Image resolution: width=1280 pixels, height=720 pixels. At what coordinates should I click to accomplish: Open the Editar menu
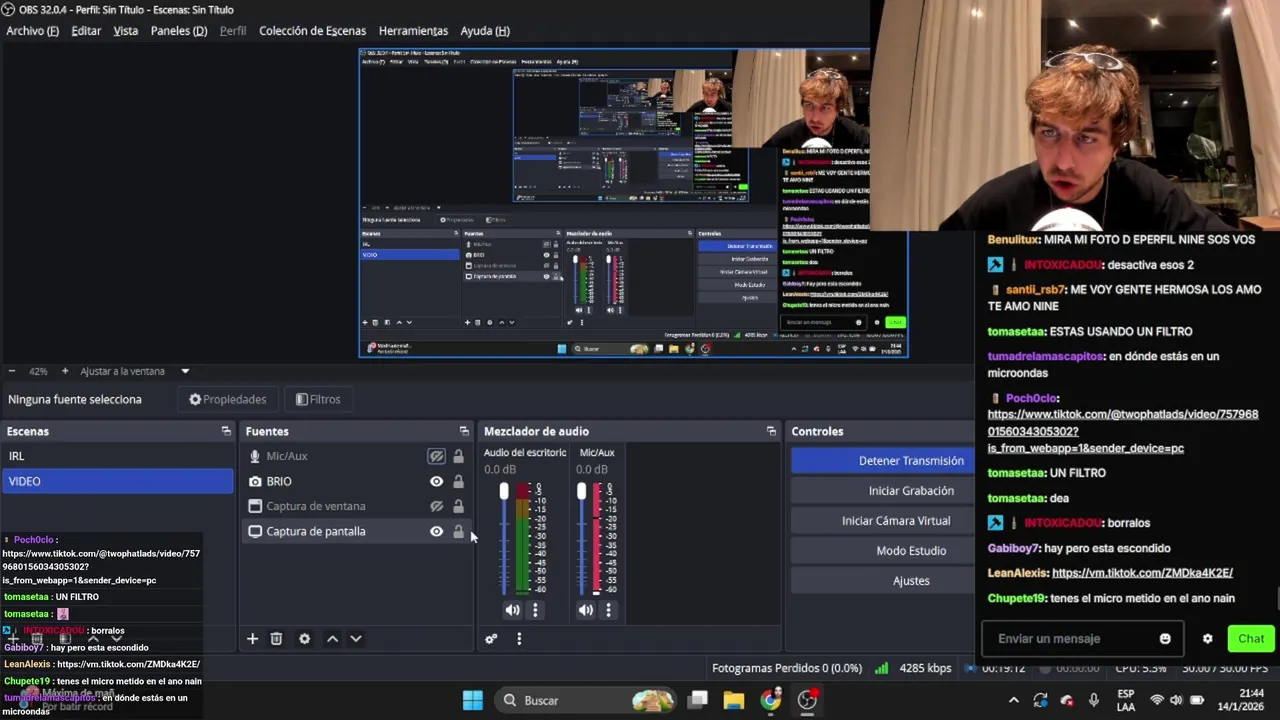[x=86, y=31]
